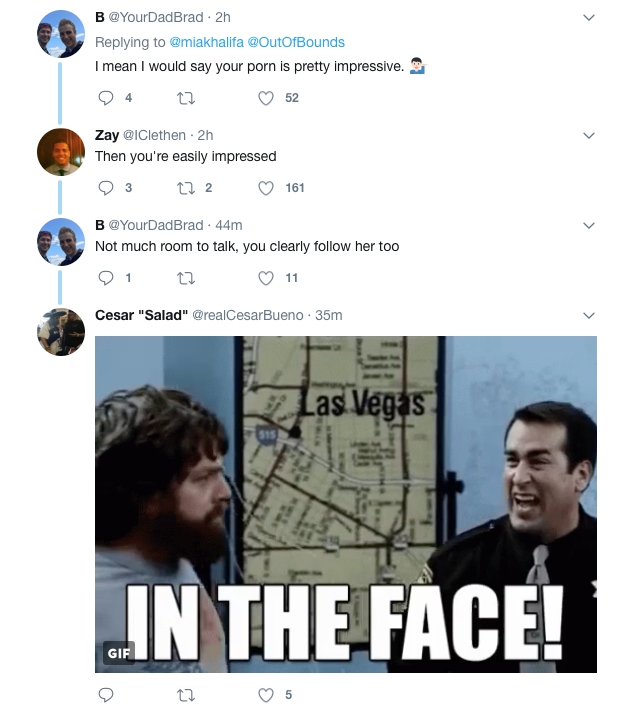Viewport: 637px width, 709px height.
Task: Retweet B's 'Not much room to talk' tweet
Action: point(185,278)
